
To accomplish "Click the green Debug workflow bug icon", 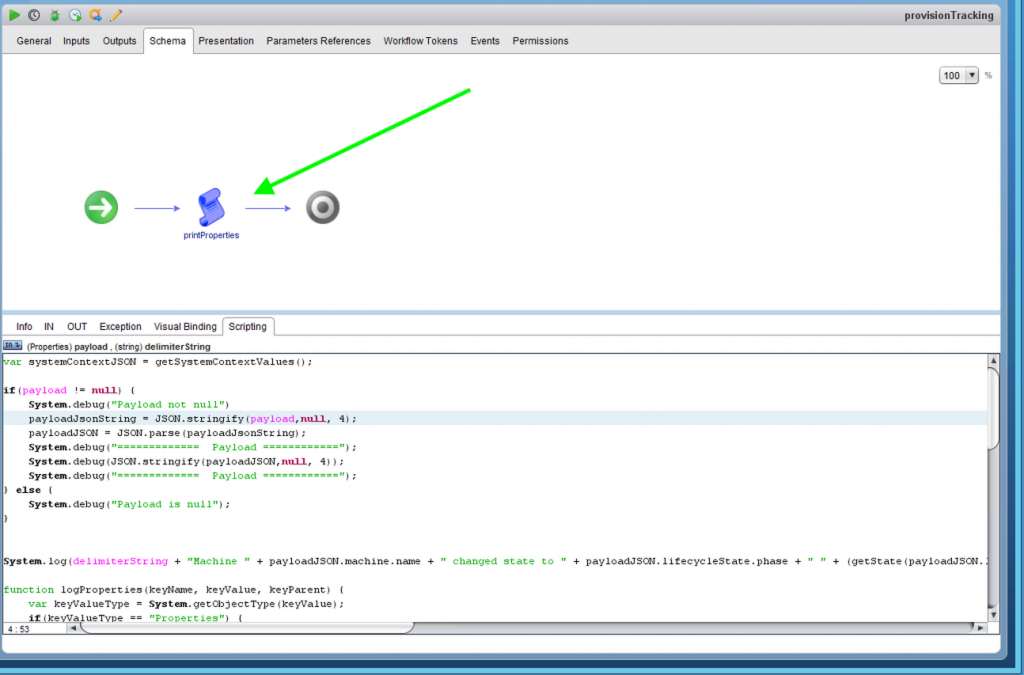I will [55, 15].
